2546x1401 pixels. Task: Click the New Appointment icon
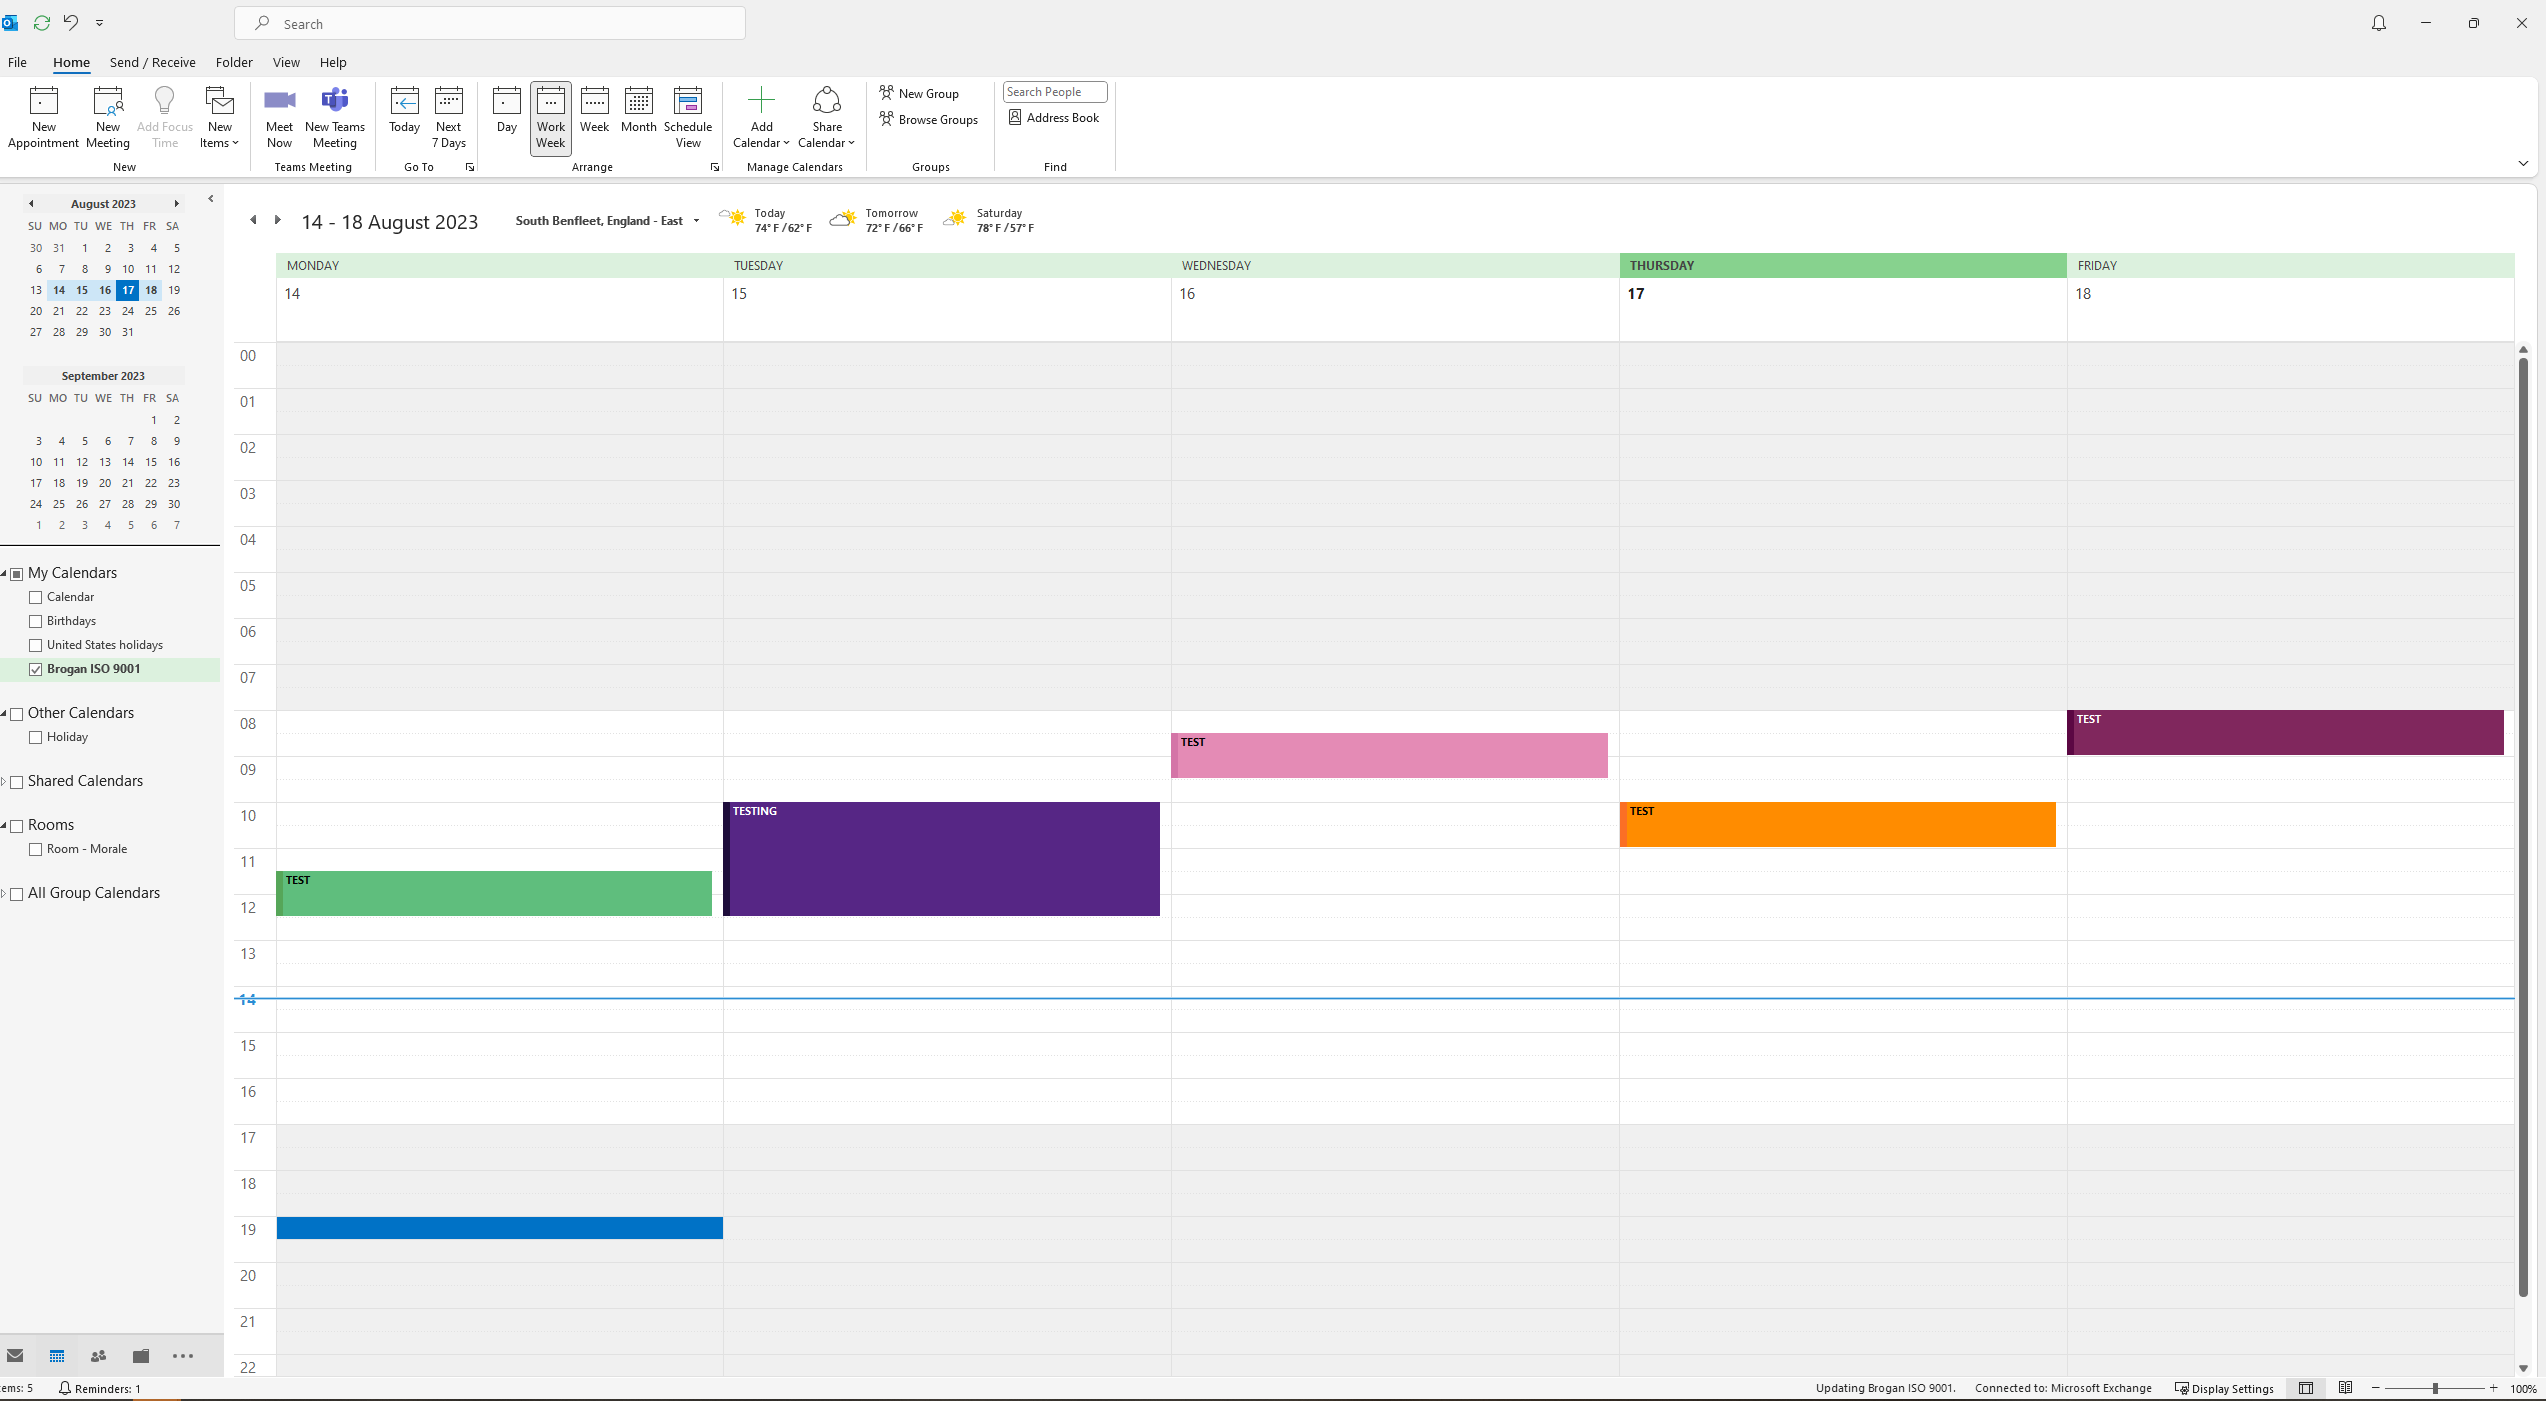point(43,101)
